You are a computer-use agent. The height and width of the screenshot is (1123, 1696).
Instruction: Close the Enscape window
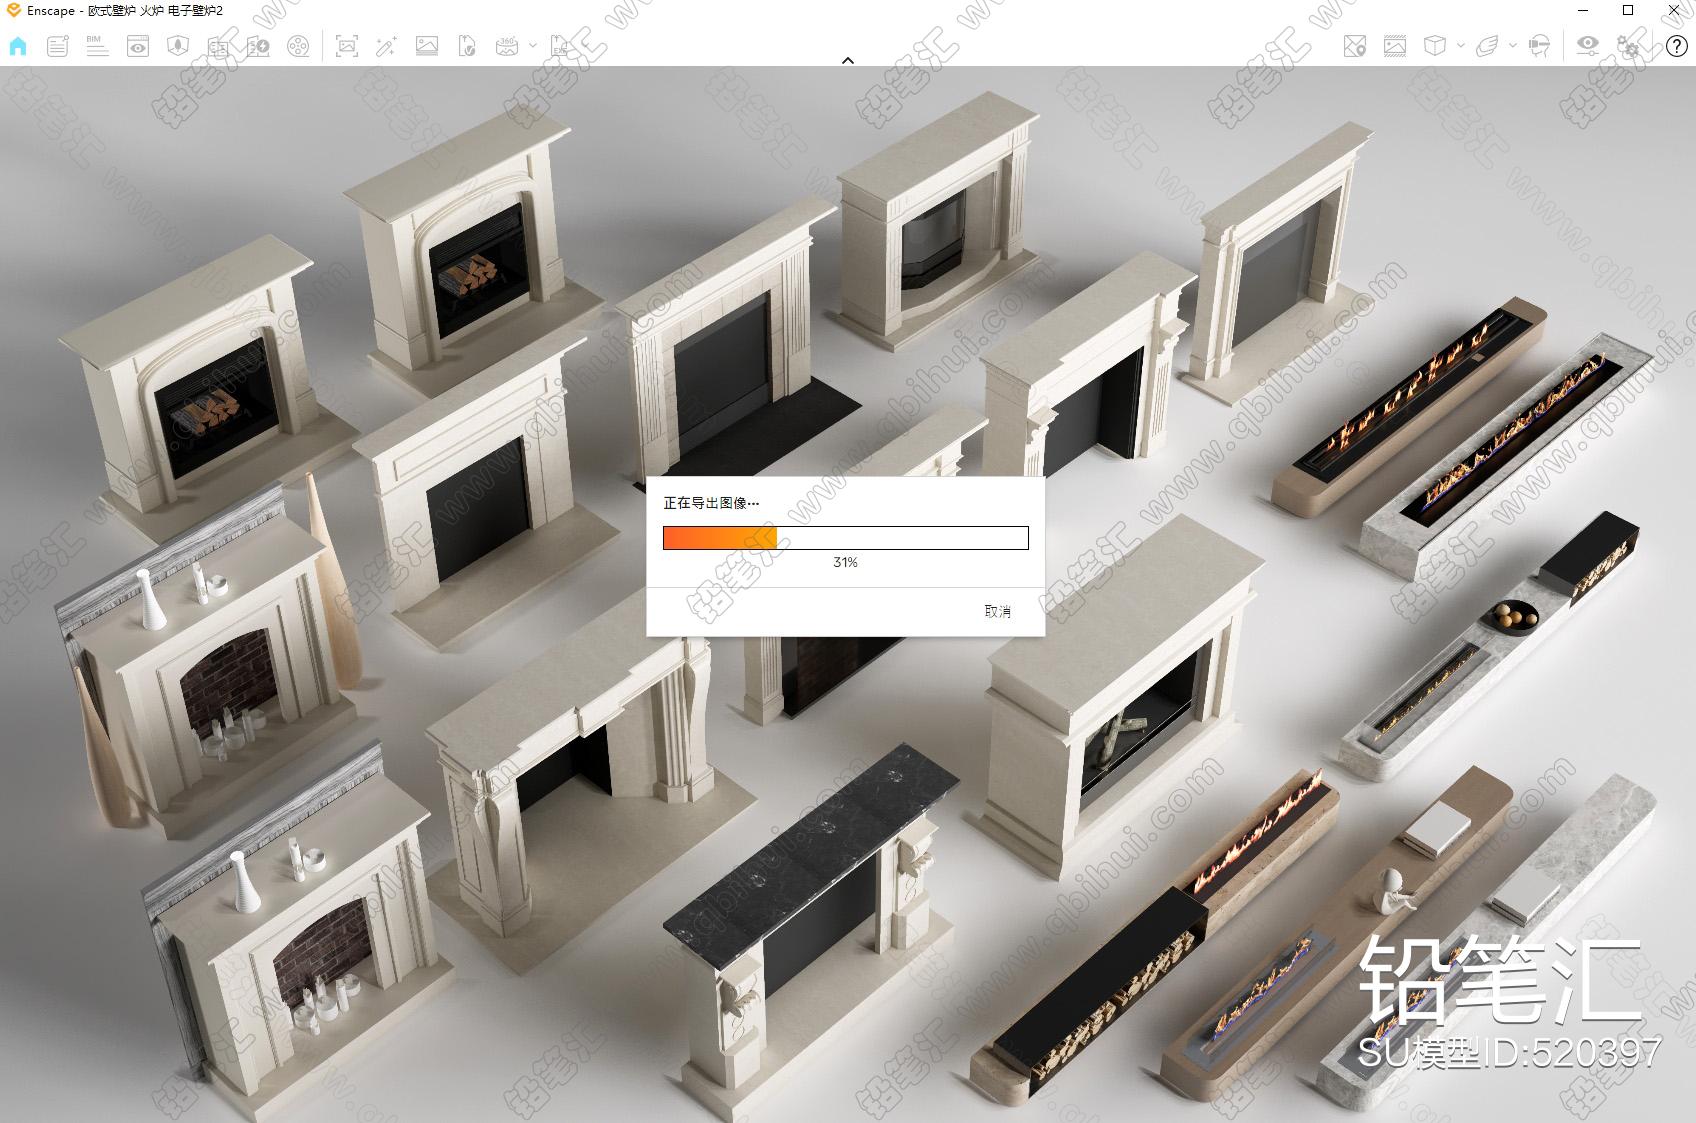[1674, 10]
